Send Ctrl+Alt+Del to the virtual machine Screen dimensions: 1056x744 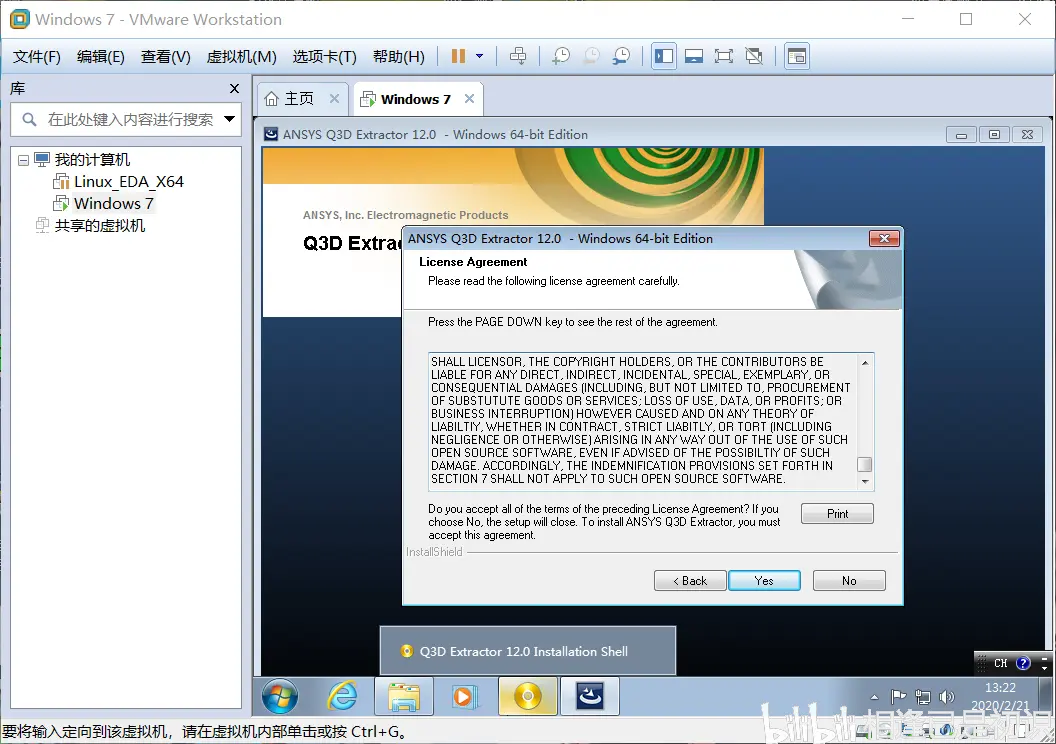click(518, 57)
